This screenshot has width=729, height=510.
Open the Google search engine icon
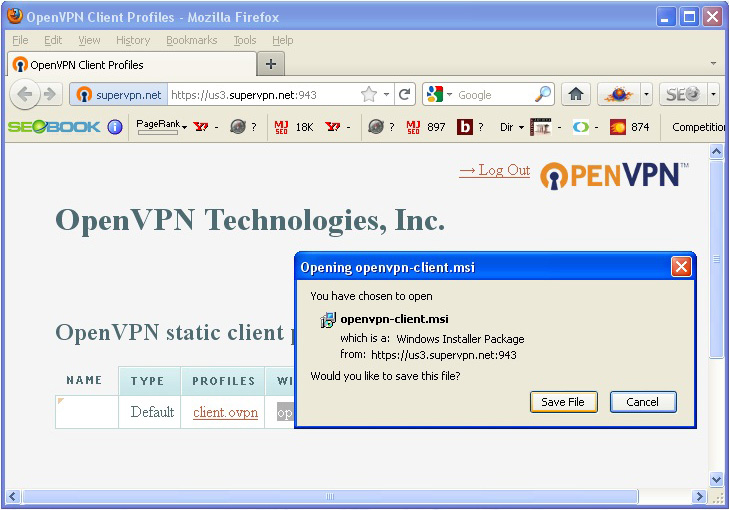pyautogui.click(x=435, y=94)
